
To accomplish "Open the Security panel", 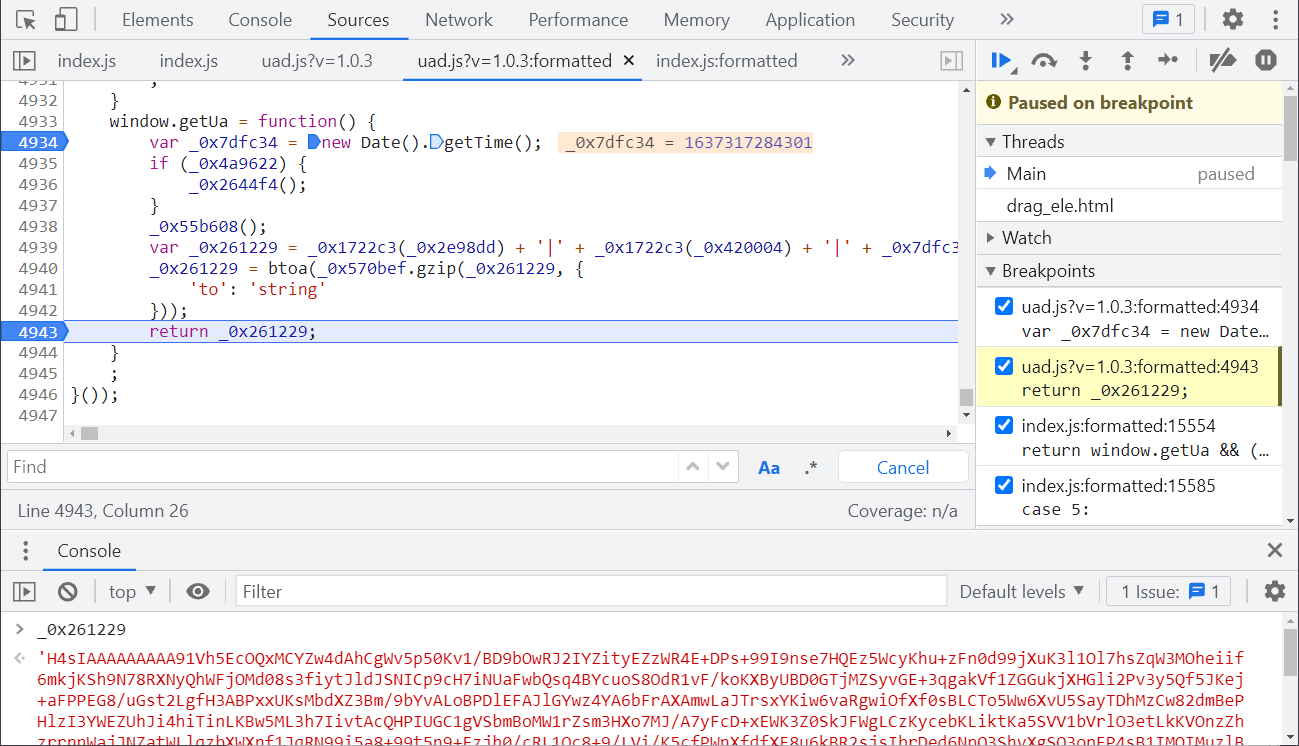I will [x=922, y=20].
